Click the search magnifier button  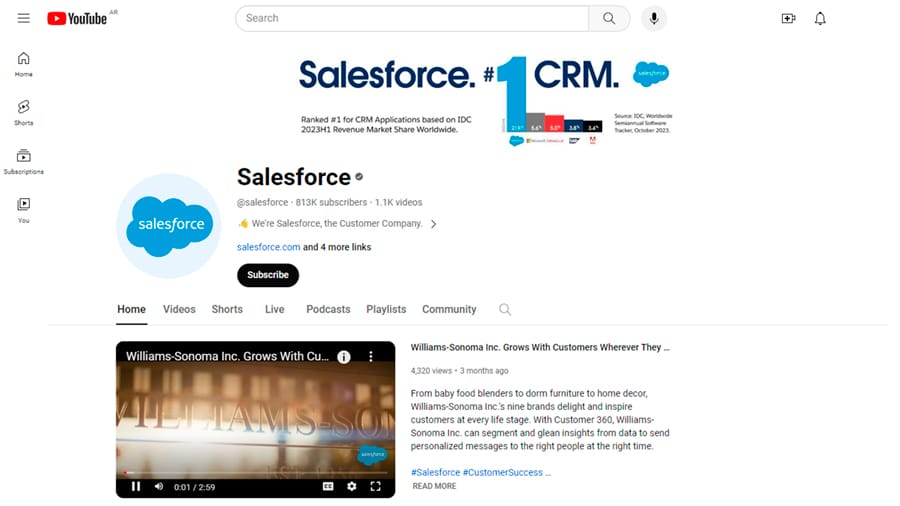(x=609, y=18)
